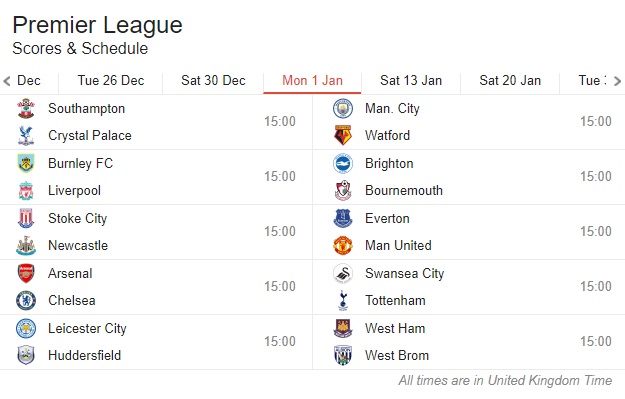Show later dates with right chevron

pyautogui.click(x=617, y=81)
